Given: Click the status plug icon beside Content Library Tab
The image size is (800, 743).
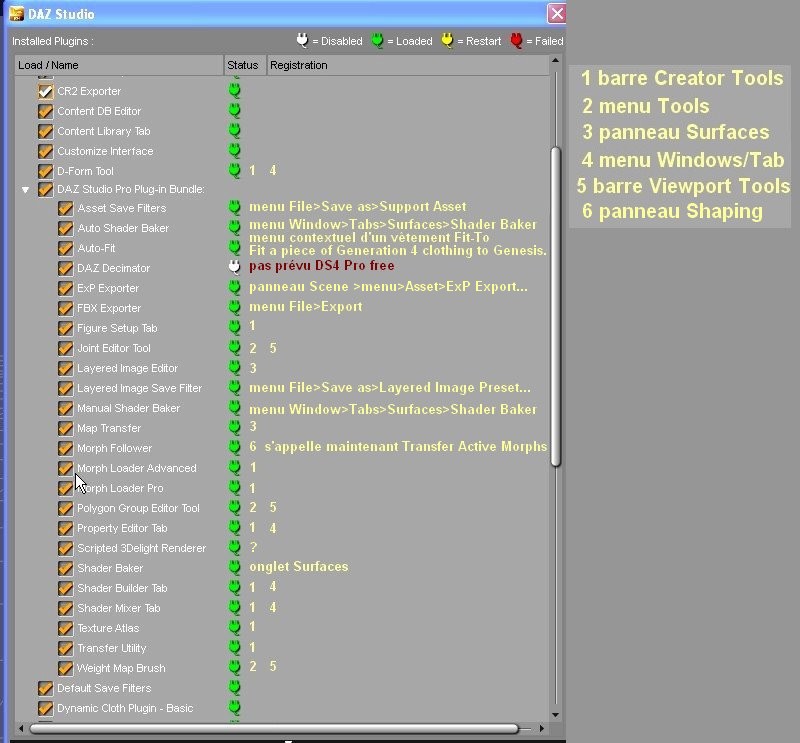Looking at the screenshot, I should (234, 131).
